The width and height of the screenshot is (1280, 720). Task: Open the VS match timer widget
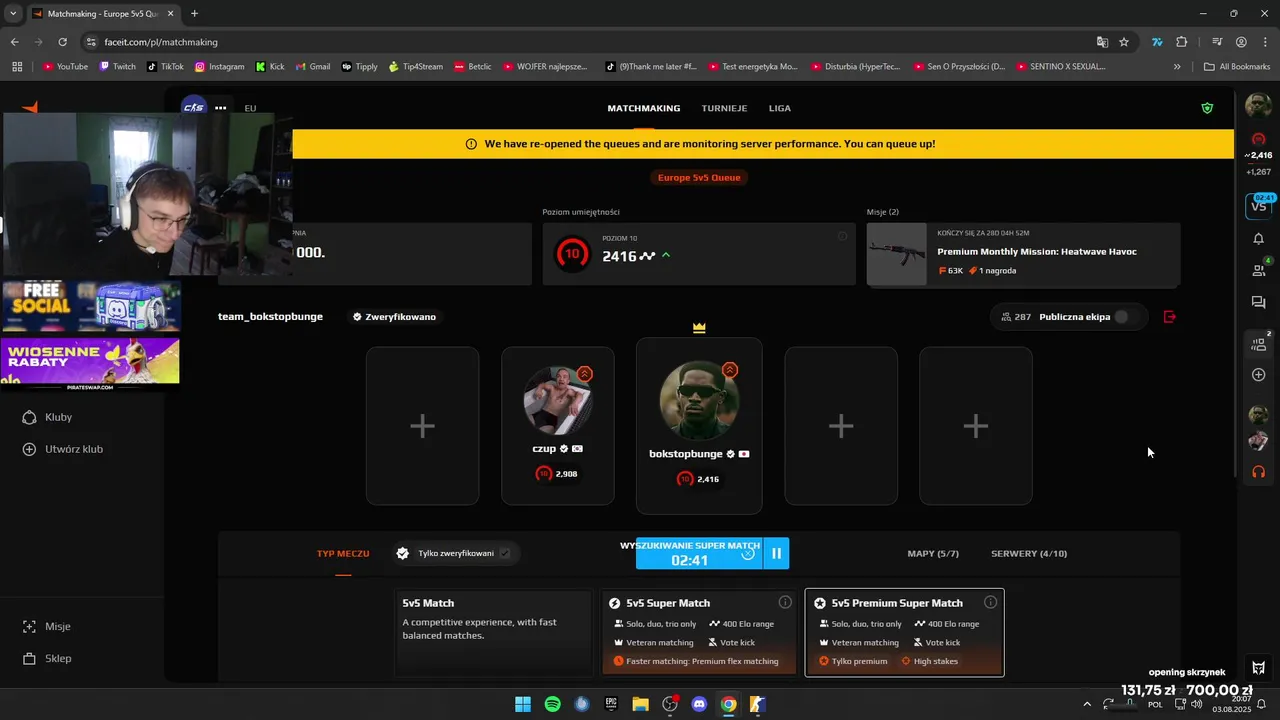(1258, 205)
